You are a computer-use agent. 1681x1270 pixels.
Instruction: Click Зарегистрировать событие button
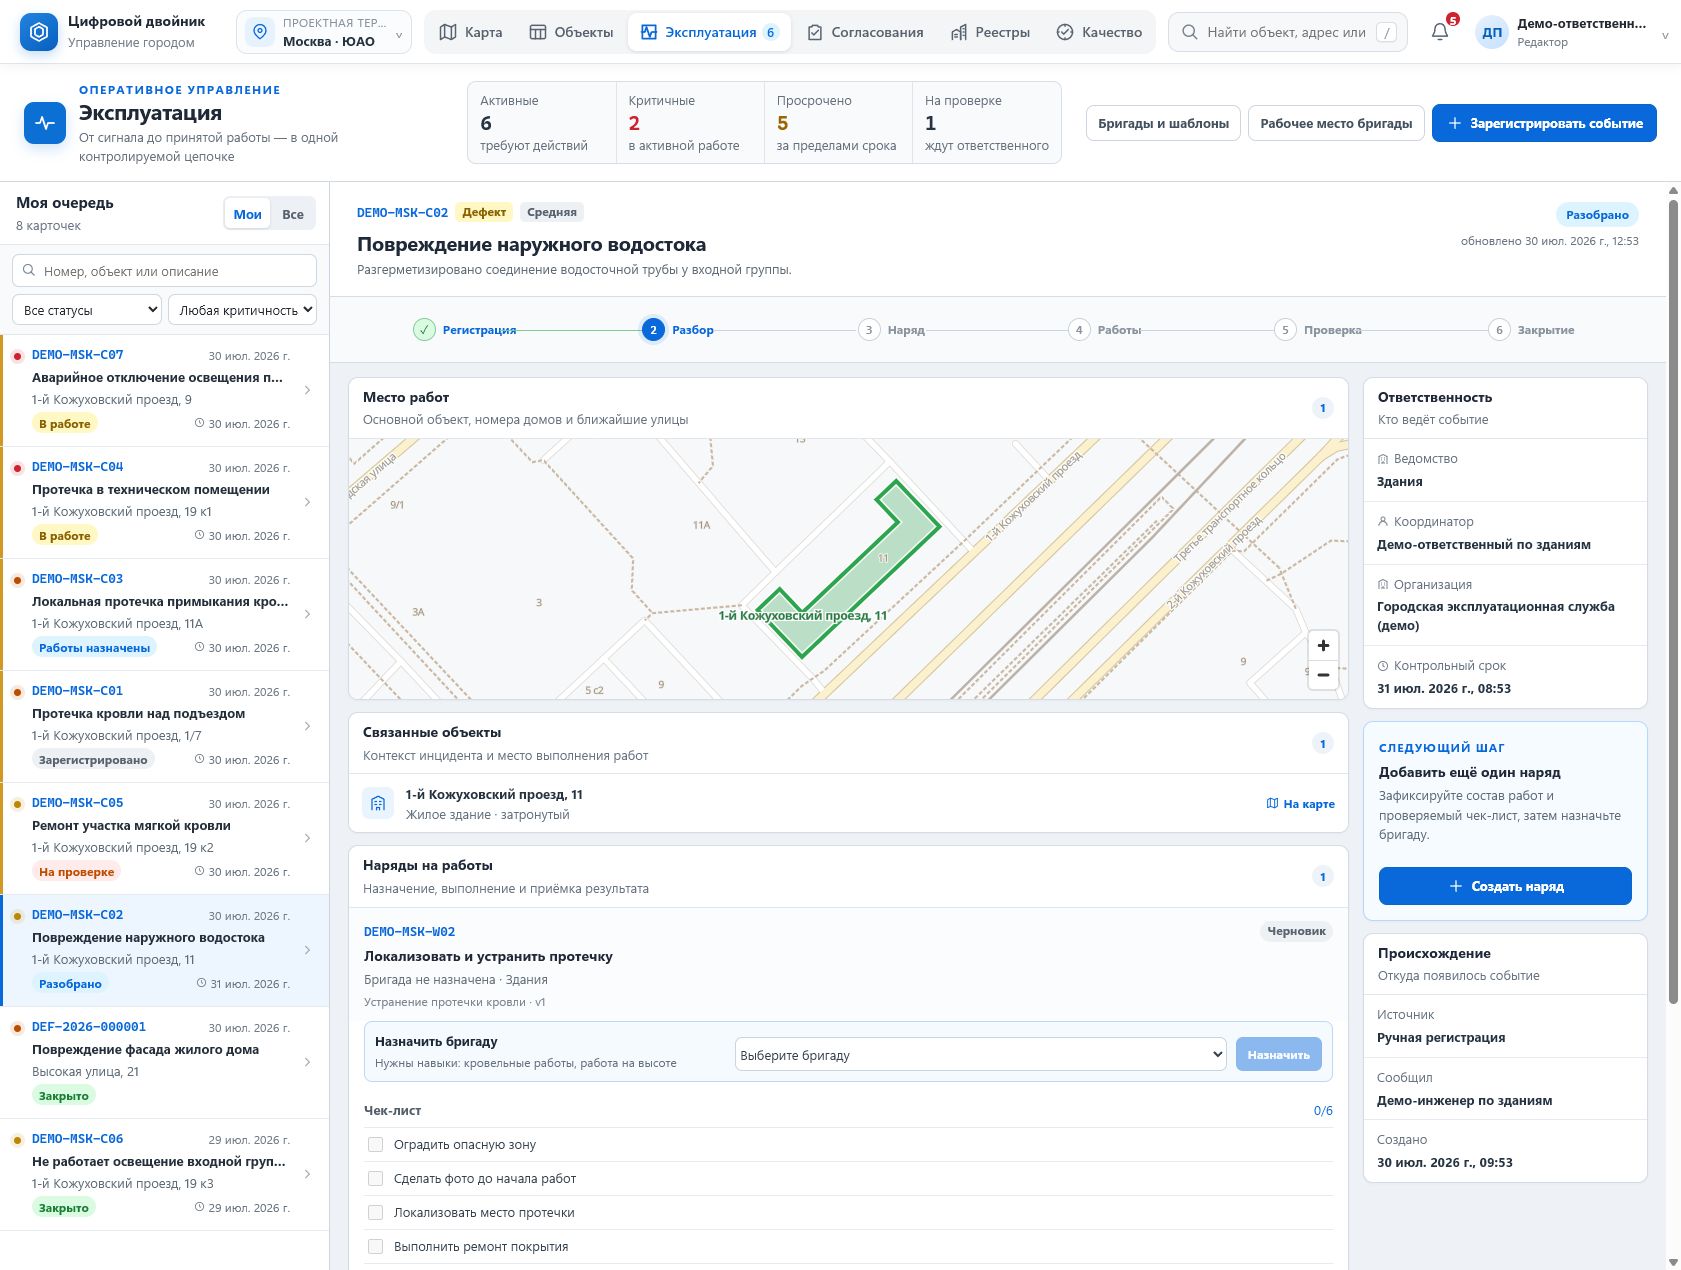pos(1544,123)
